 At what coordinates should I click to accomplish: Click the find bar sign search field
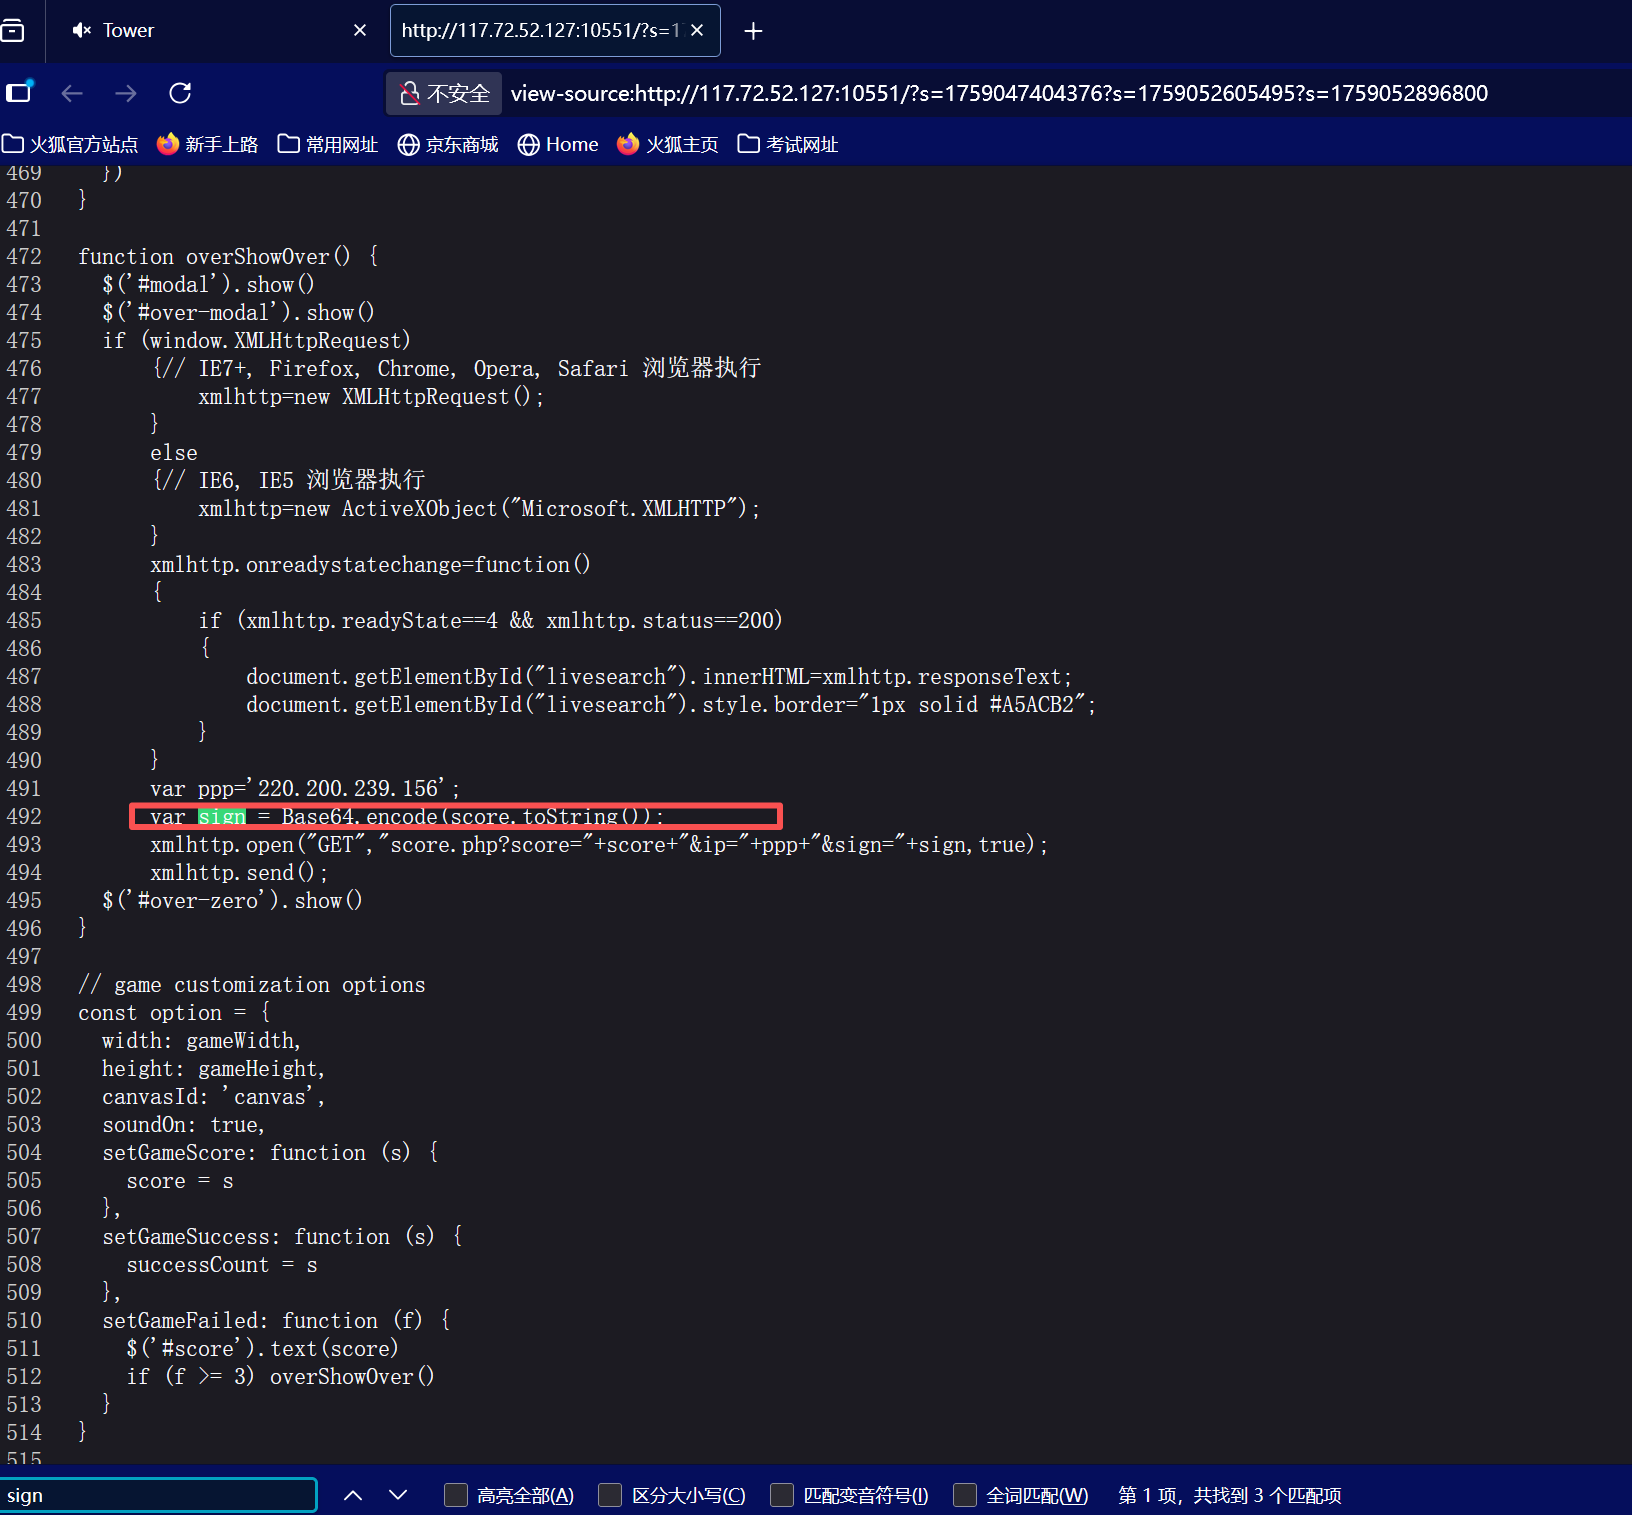pyautogui.click(x=159, y=1495)
